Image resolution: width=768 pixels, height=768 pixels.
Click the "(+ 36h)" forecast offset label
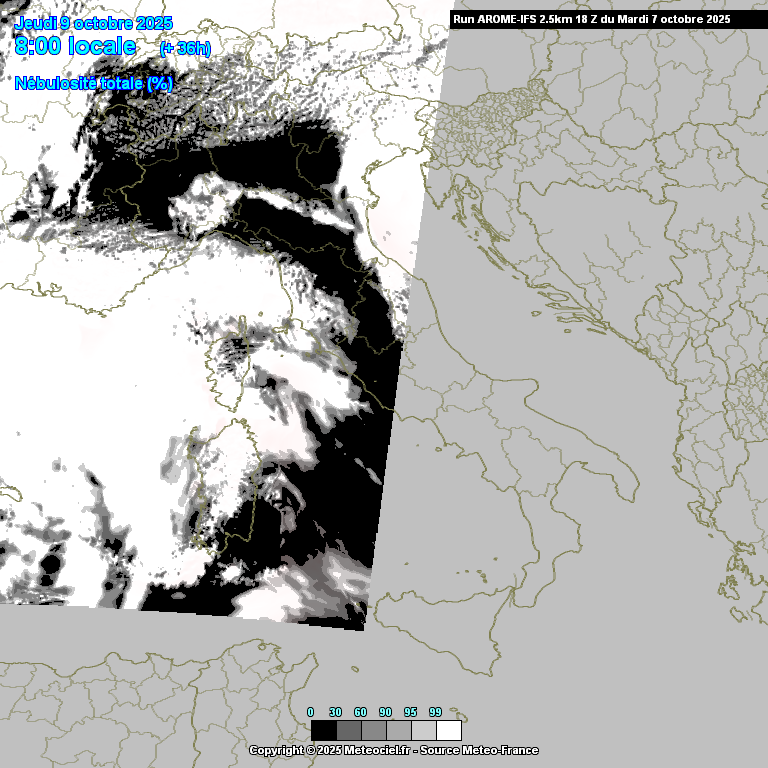(185, 49)
